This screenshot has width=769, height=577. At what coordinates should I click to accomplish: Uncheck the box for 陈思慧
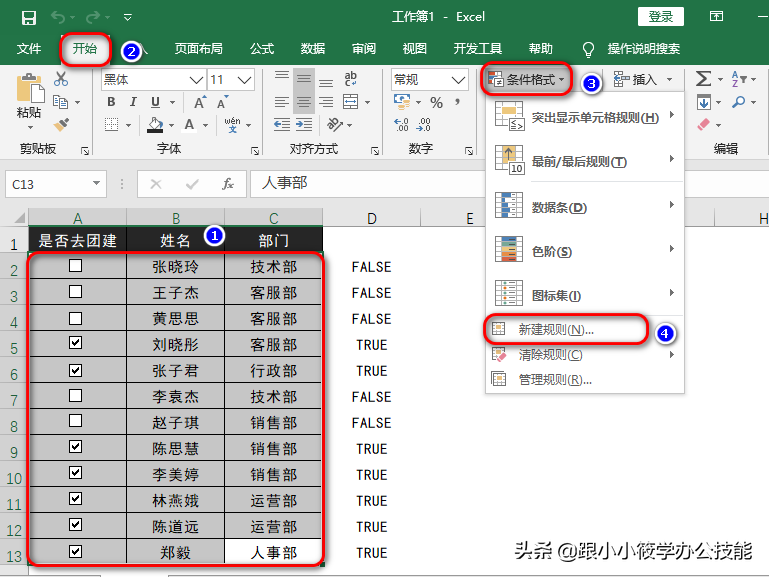click(x=76, y=447)
